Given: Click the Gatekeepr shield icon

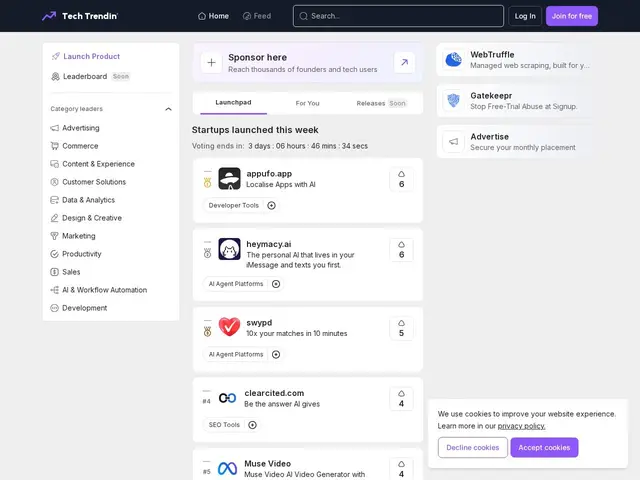Looking at the screenshot, I should tap(453, 100).
